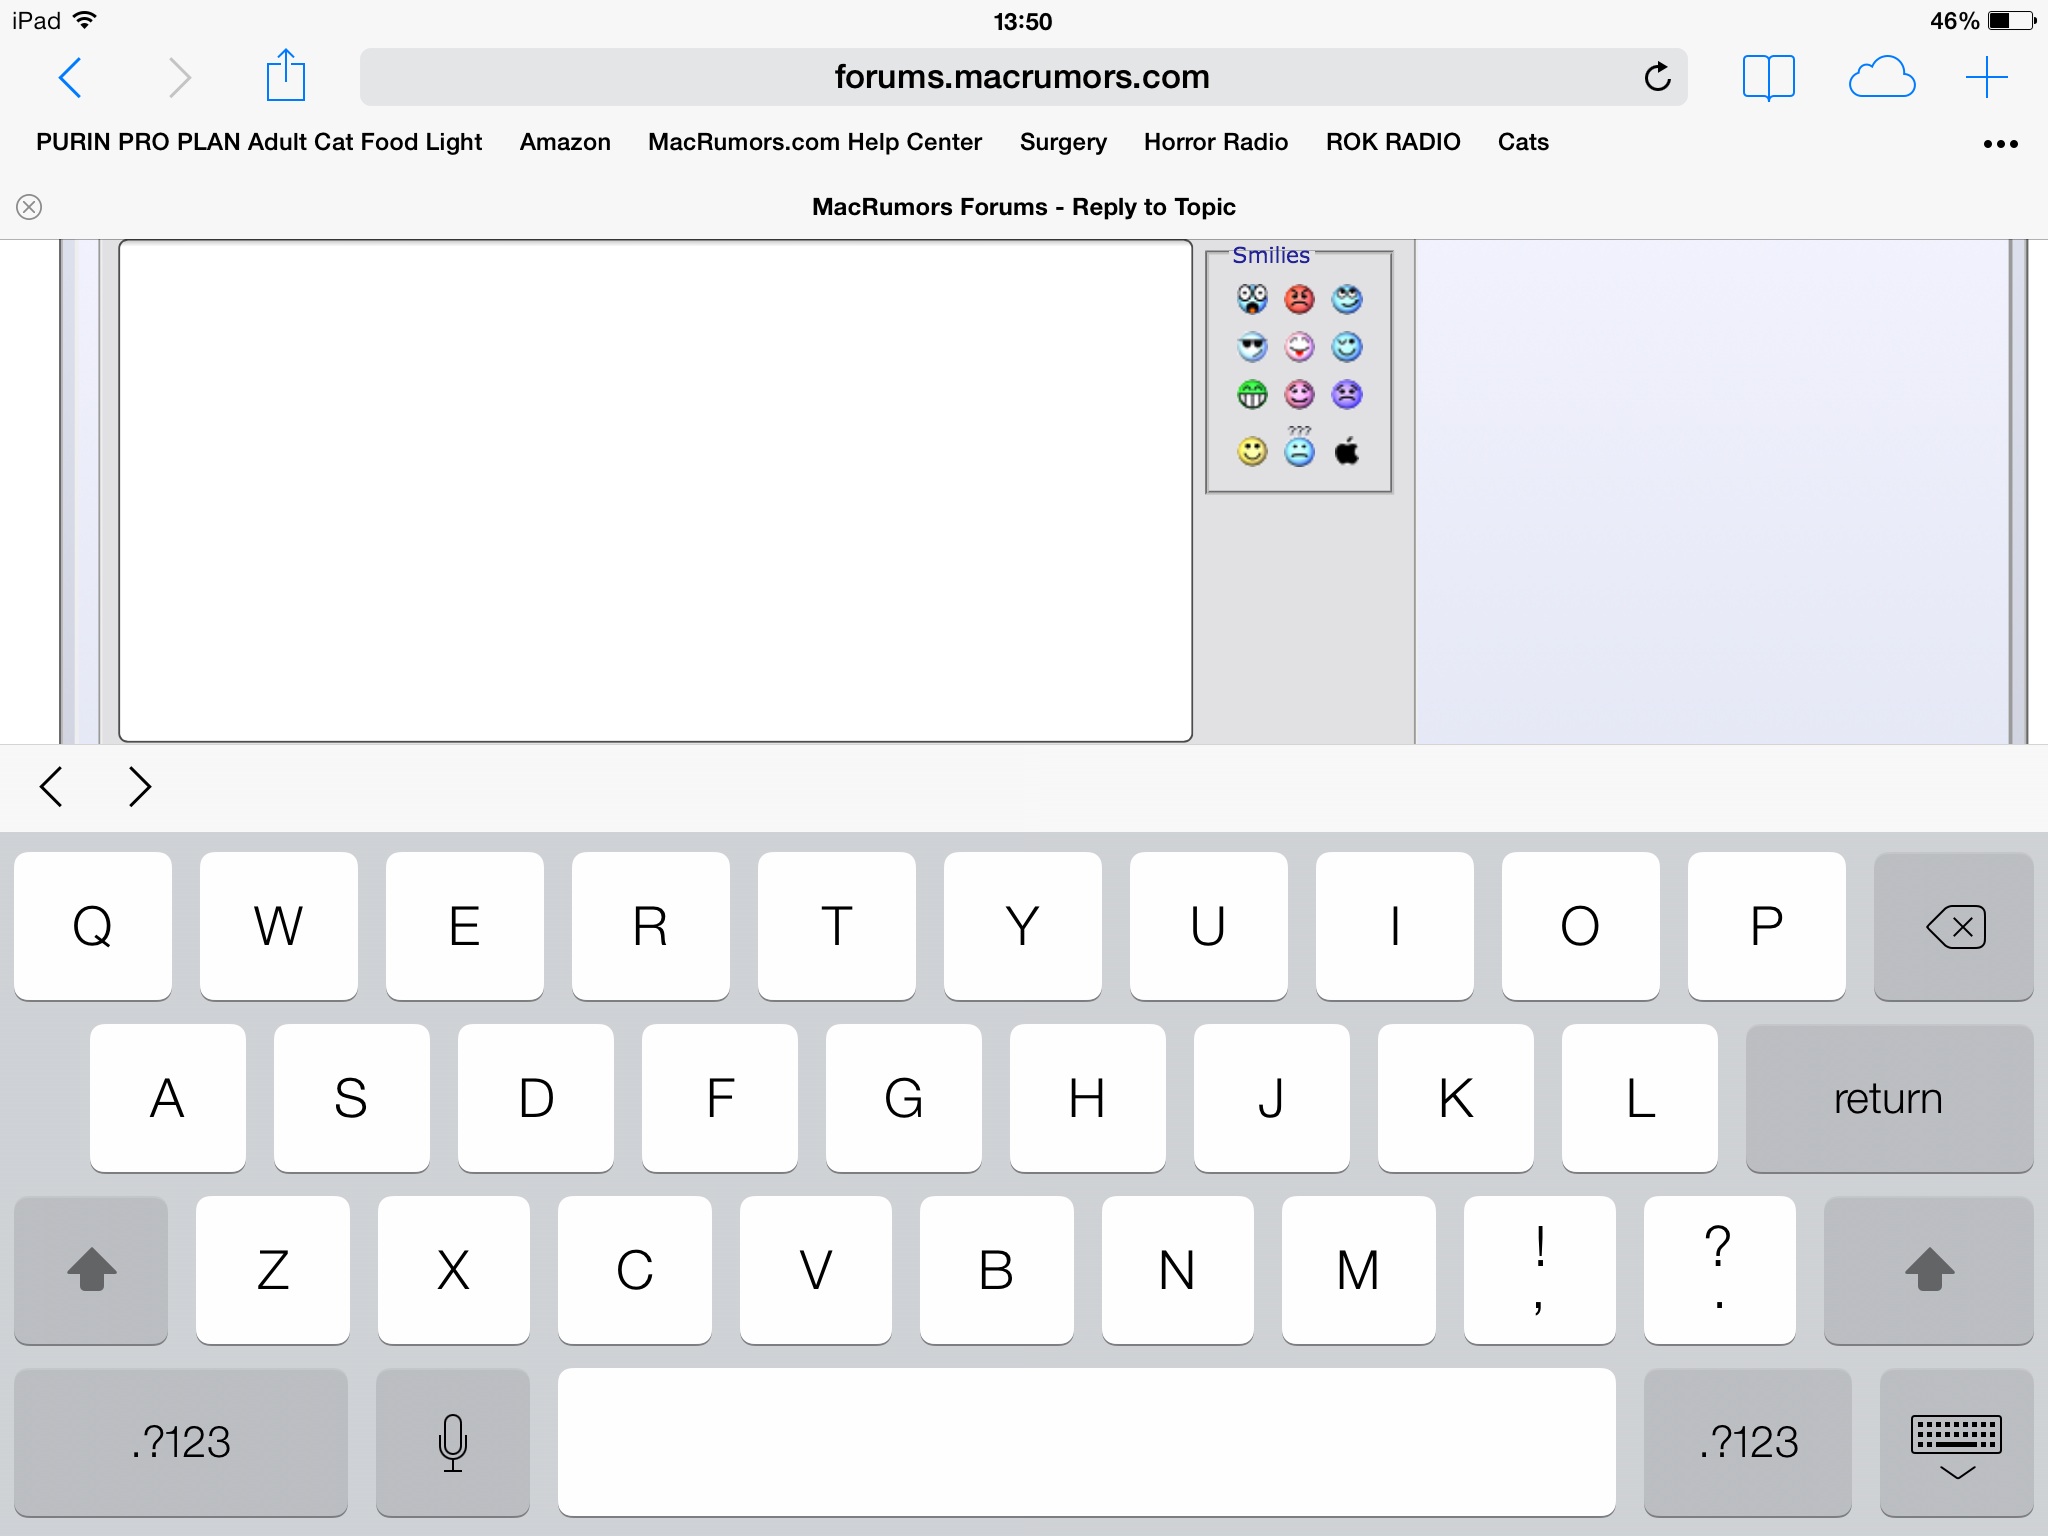Tap the forums.macrumors.com address bar
This screenshot has width=2048, height=1536.
(x=1023, y=77)
